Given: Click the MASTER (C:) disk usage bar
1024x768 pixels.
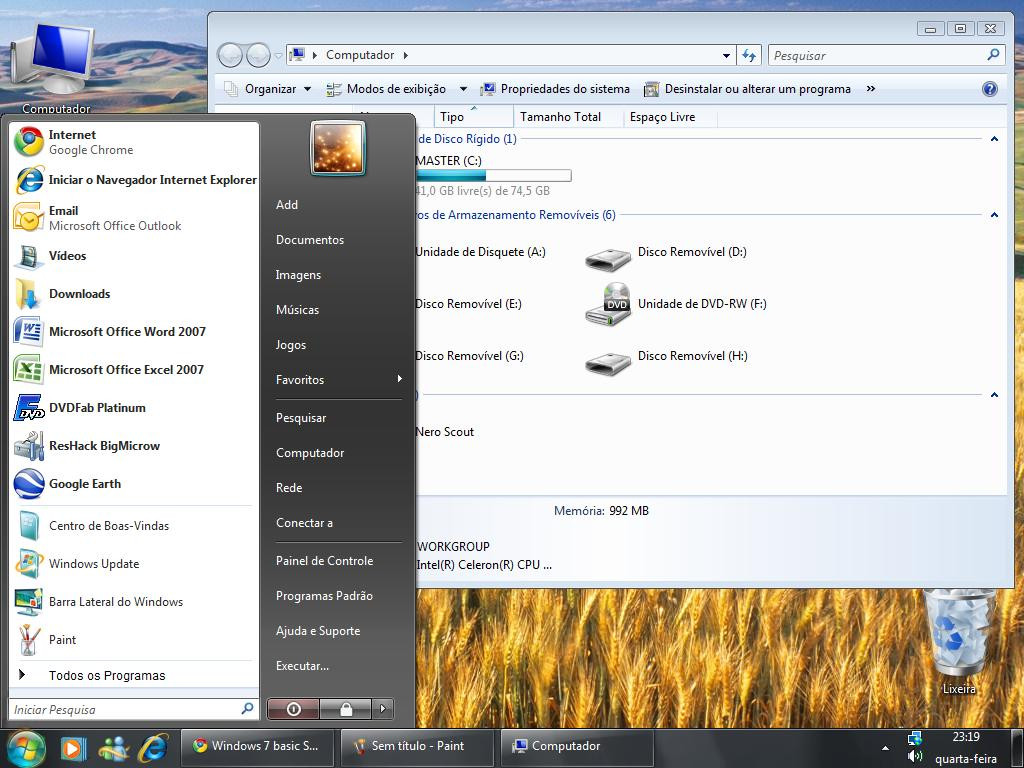Looking at the screenshot, I should point(493,176).
